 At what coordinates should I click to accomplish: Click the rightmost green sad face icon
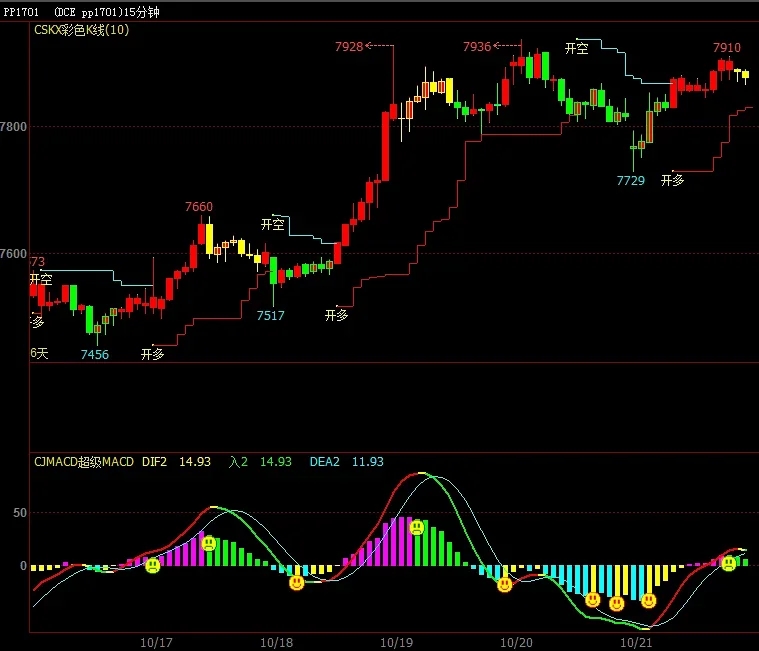(x=729, y=563)
